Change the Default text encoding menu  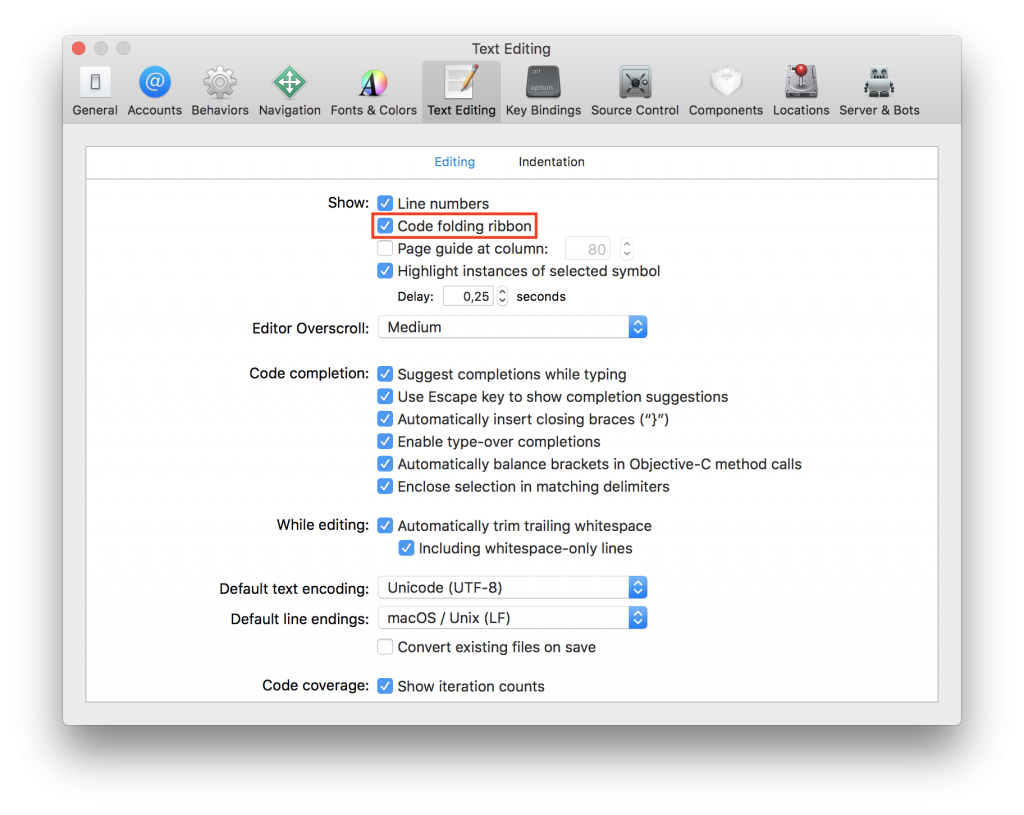click(511, 587)
